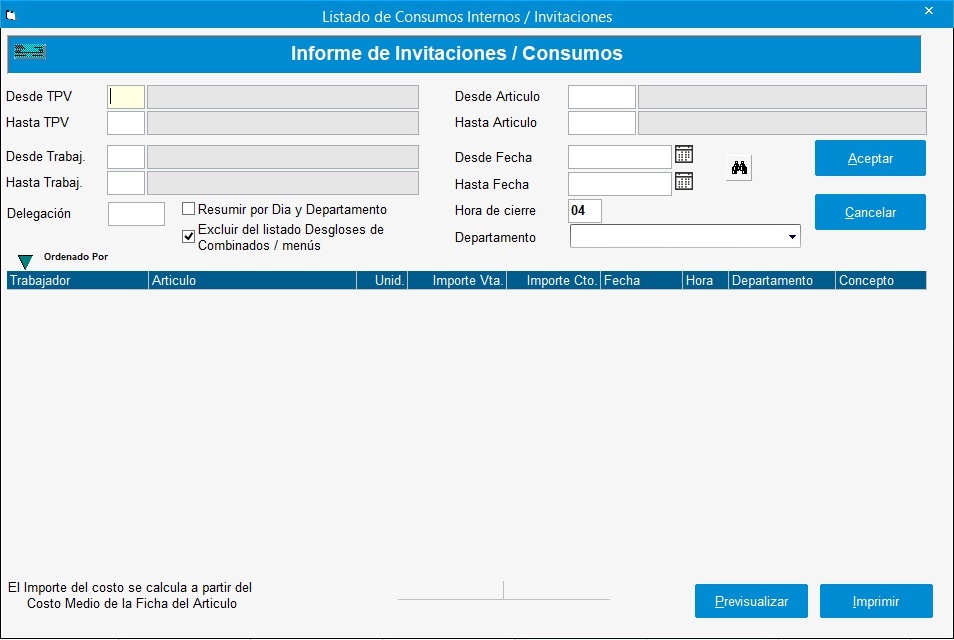
Task: Uncheck Excluir del listado Desgloses de Combinados
Action: pos(187,235)
